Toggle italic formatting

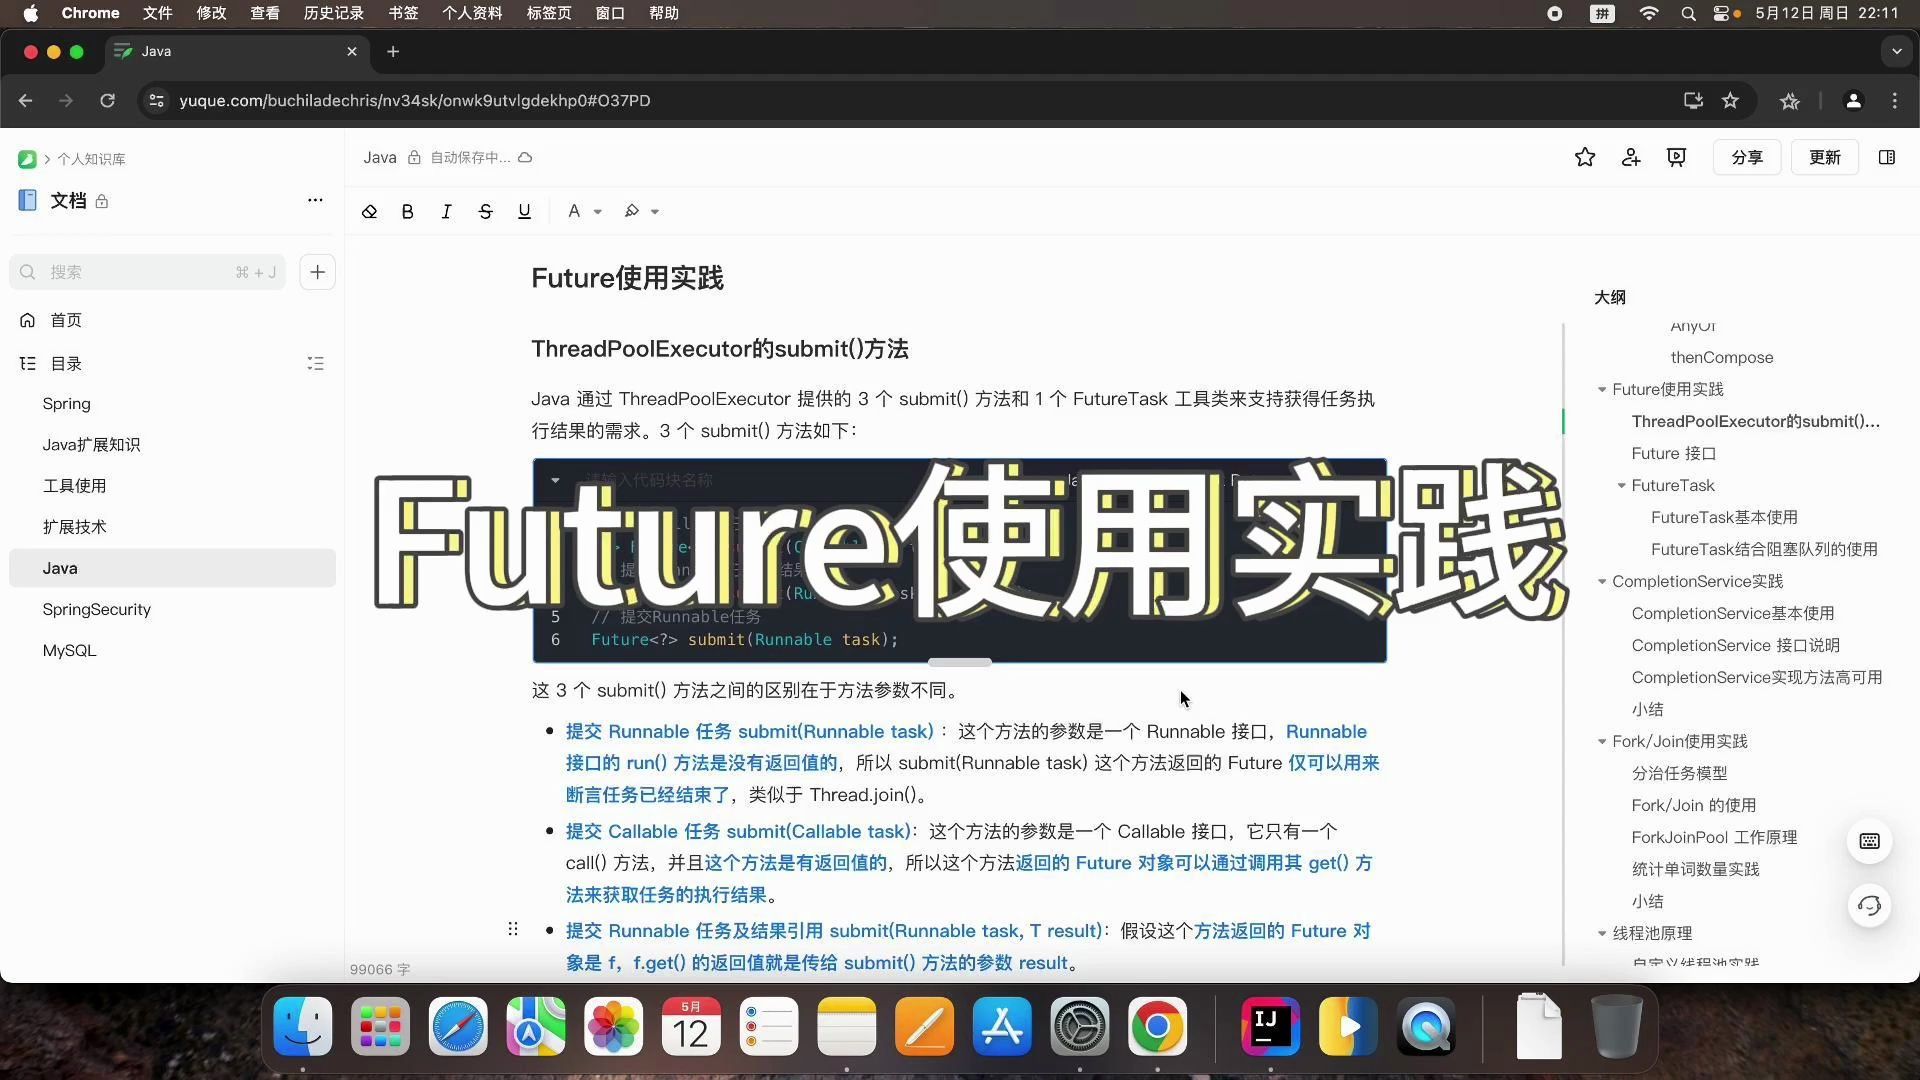tap(446, 211)
